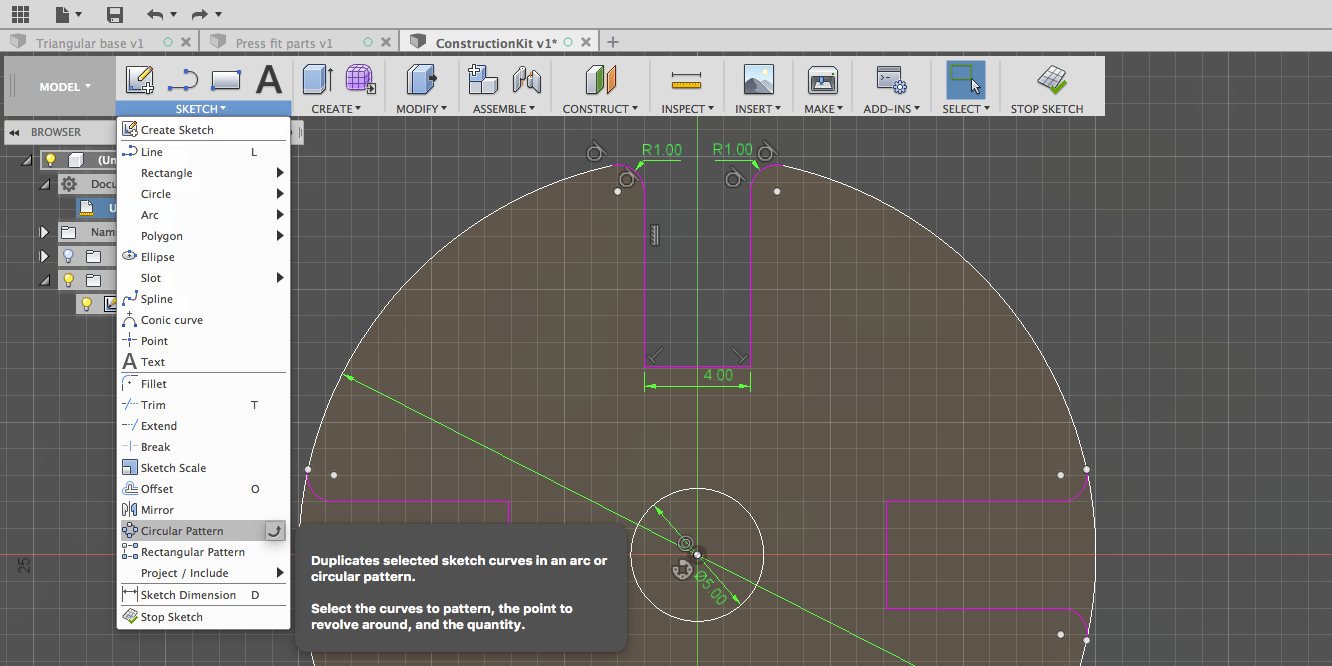Open the MODIFY dropdown
The image size is (1332, 666).
[421, 109]
